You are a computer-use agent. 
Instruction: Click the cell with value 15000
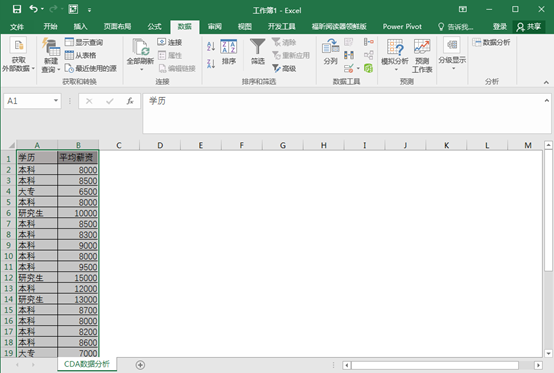coord(78,278)
